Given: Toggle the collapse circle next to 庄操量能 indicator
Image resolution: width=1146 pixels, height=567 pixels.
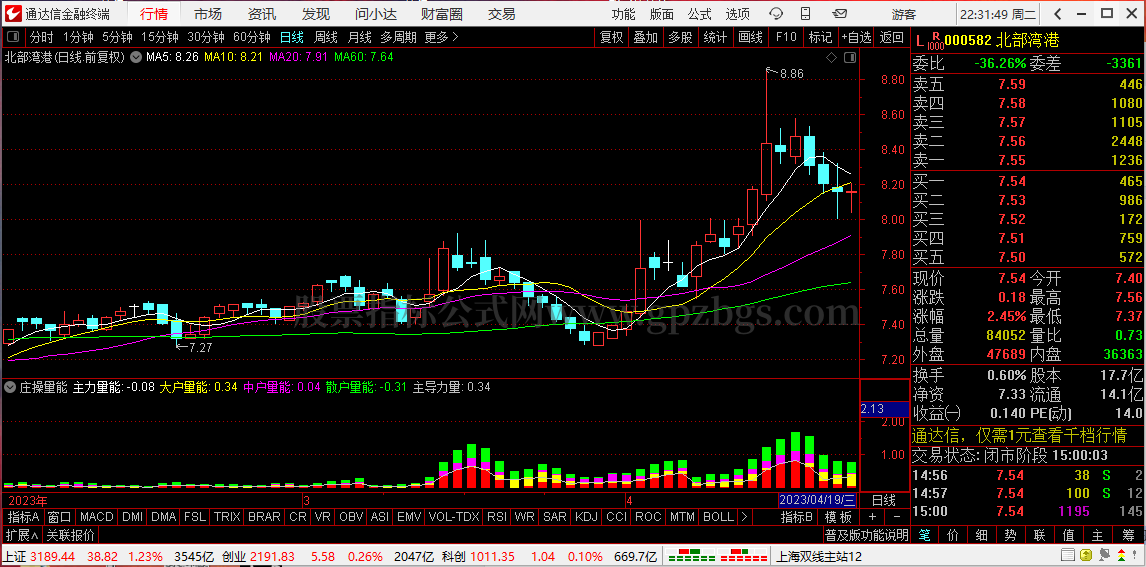Looking at the screenshot, I should [x=10, y=387].
